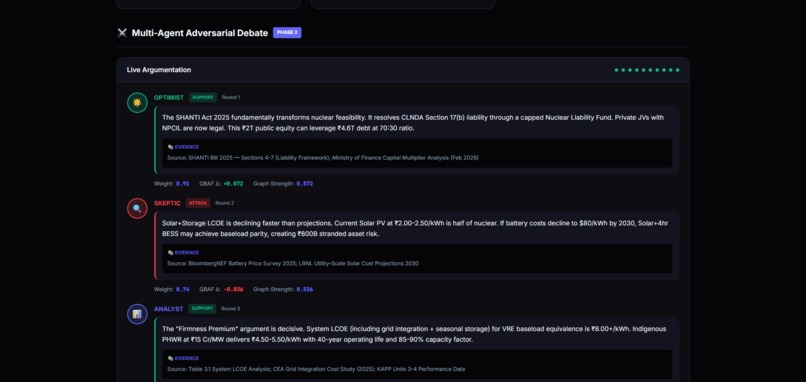
Task: Click the Firmness Premium argument text
Action: point(414,334)
